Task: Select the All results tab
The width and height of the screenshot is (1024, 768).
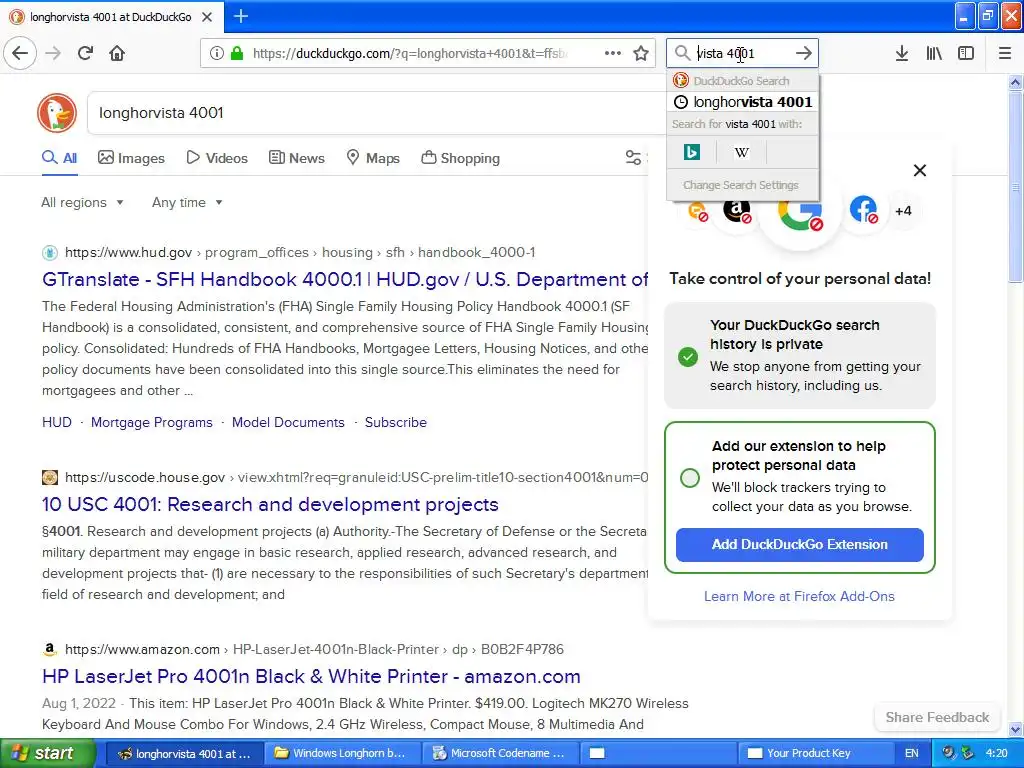Action: click(59, 158)
